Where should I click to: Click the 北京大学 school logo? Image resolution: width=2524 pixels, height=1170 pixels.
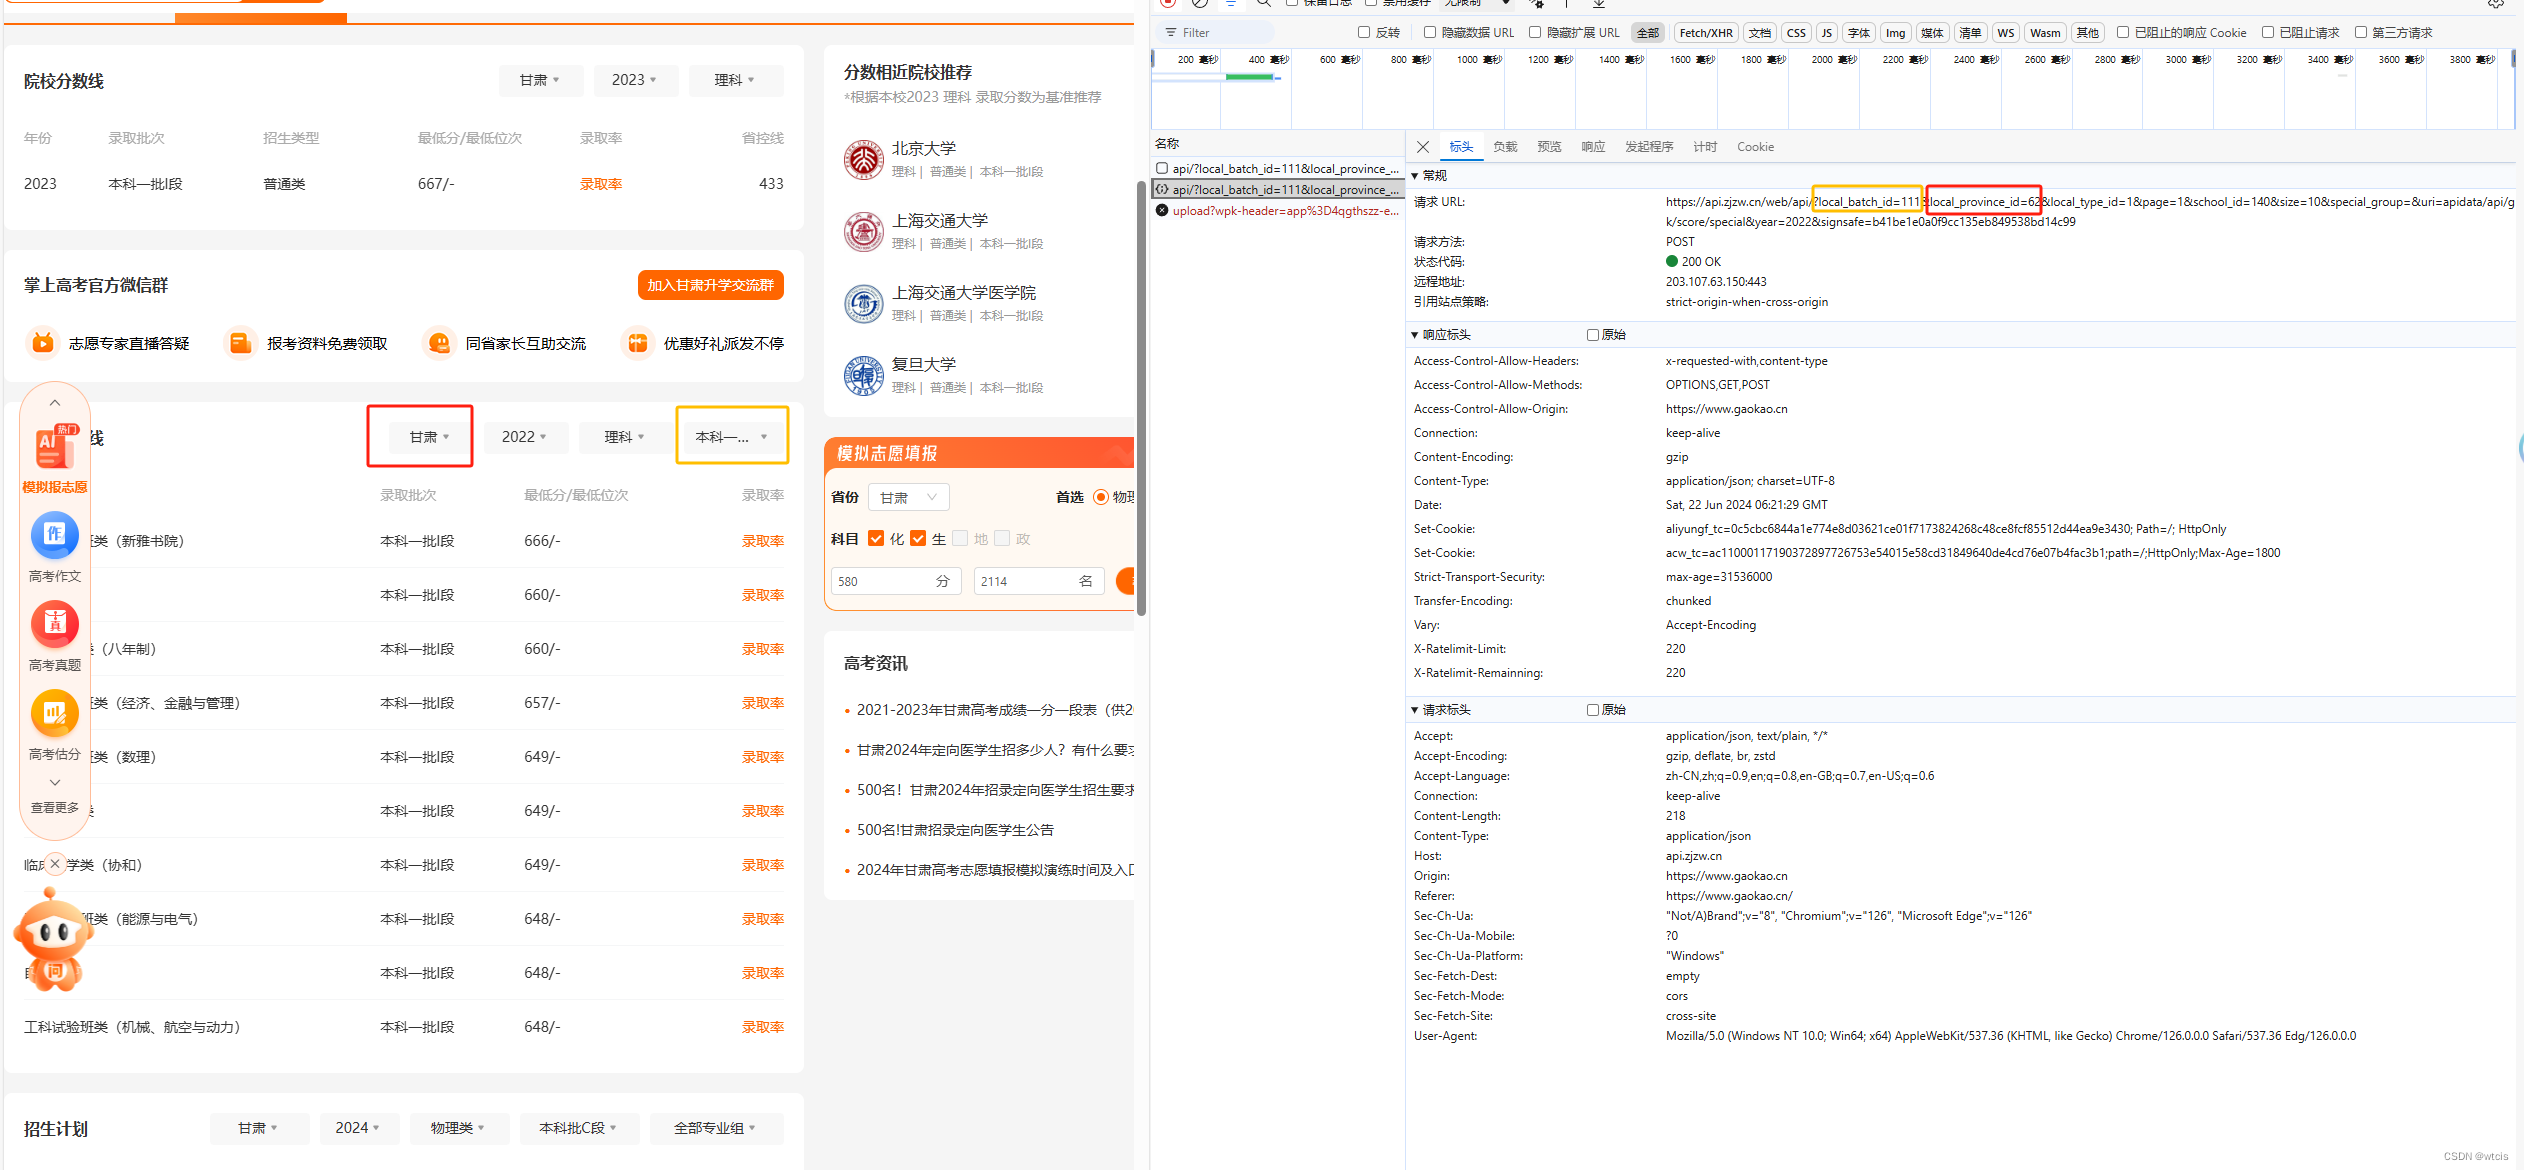(x=863, y=159)
